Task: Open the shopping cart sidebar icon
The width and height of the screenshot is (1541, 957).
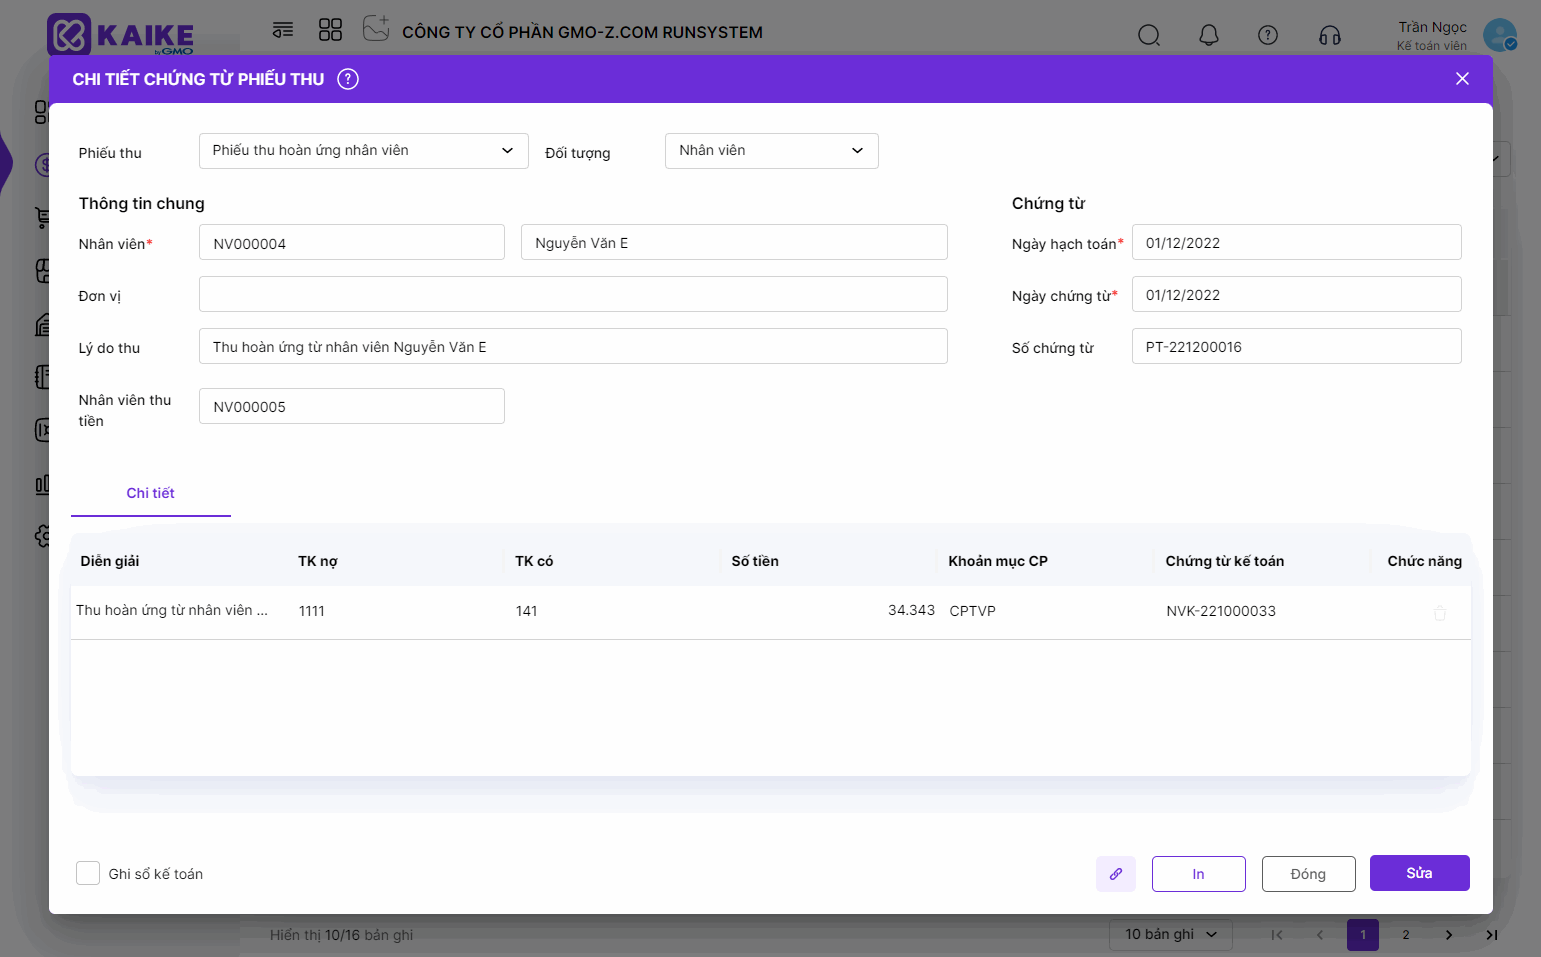Action: pos(42,217)
